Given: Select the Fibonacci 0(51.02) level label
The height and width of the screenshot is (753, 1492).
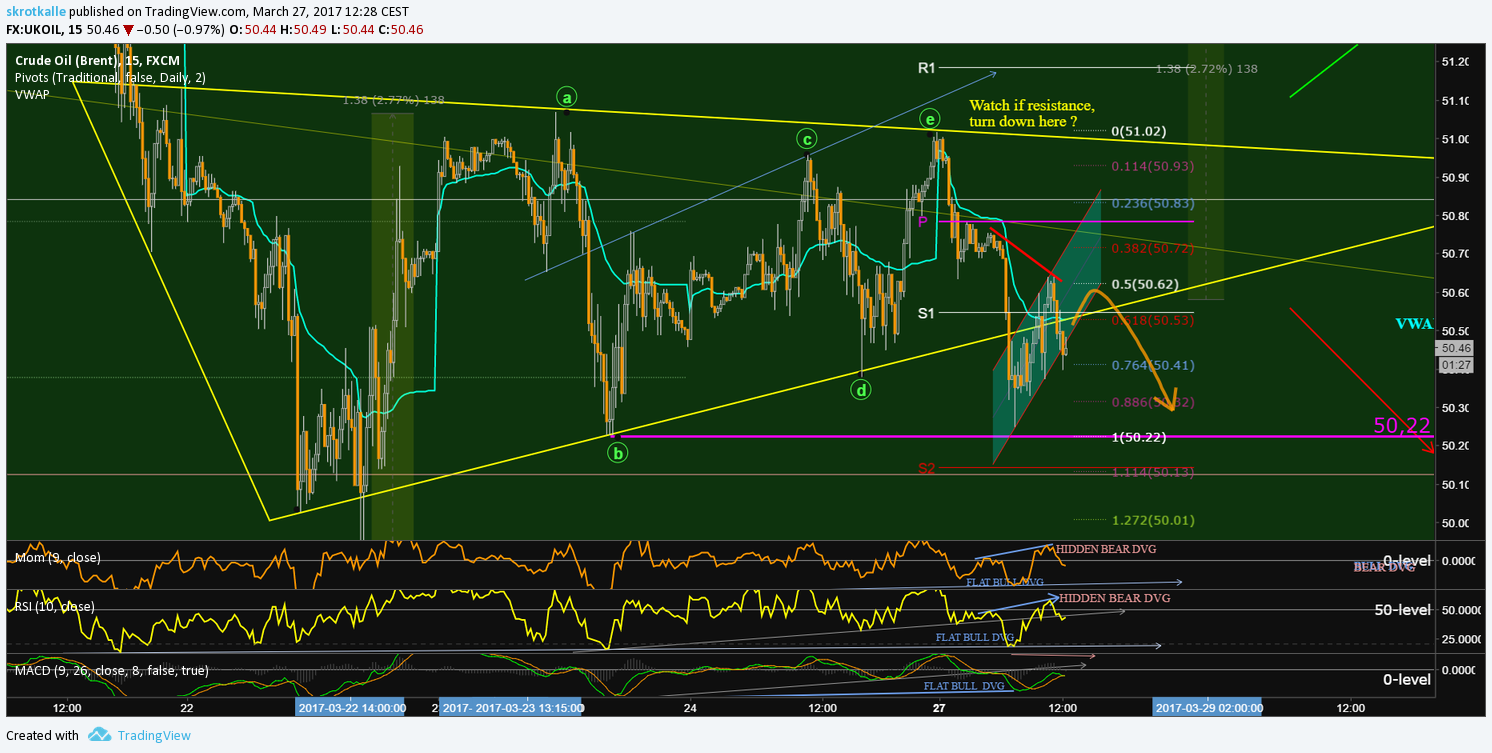Looking at the screenshot, I should 1139,131.
